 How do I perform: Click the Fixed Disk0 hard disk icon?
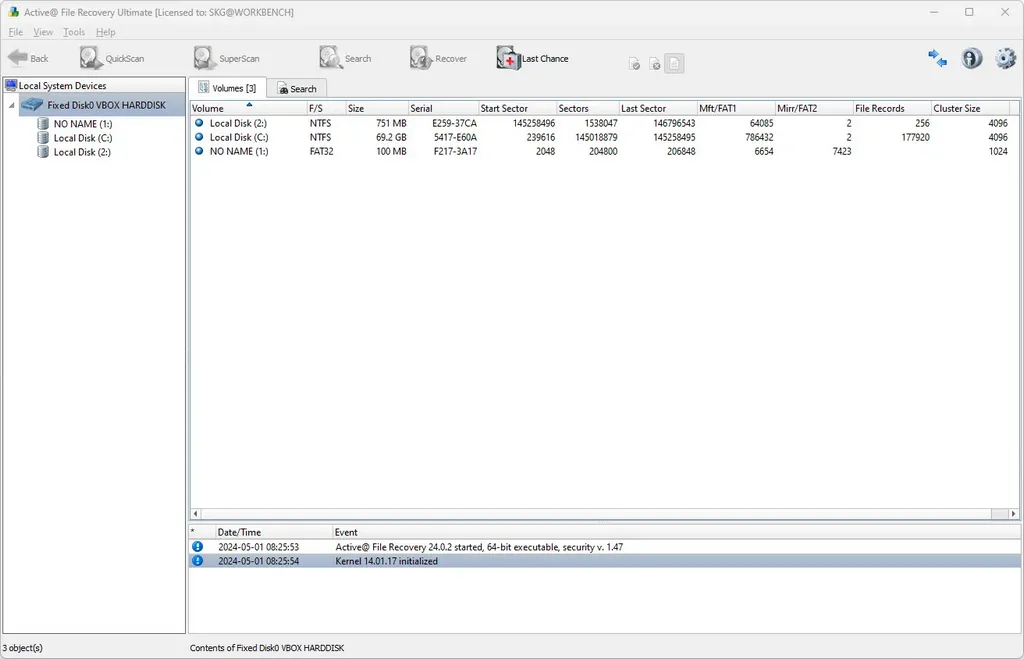coord(32,104)
